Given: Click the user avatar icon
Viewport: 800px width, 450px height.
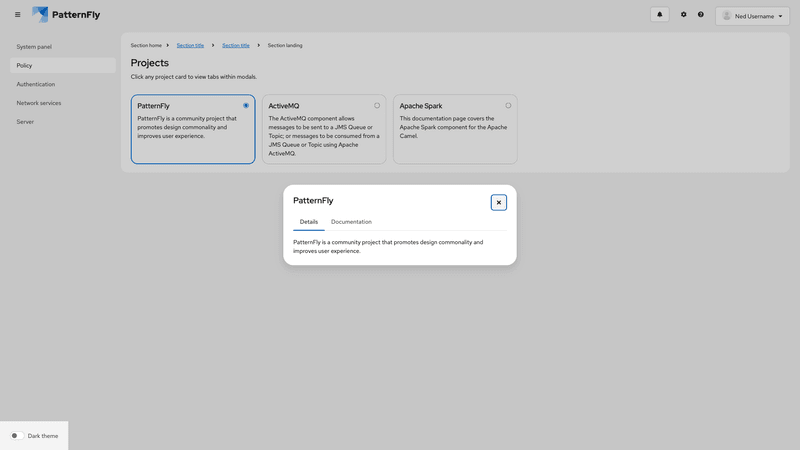Looking at the screenshot, I should click(727, 16).
